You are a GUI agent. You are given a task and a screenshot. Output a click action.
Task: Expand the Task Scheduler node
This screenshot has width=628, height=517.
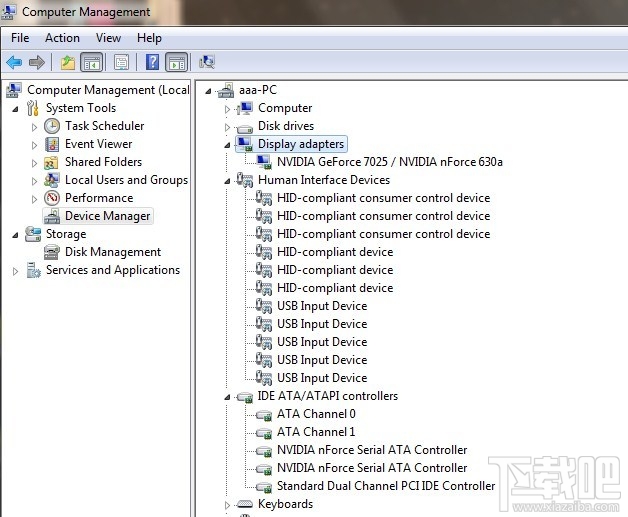tap(34, 127)
